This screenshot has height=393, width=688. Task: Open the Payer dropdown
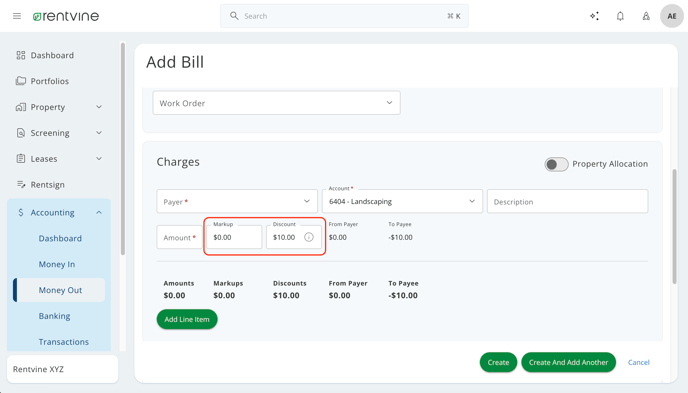[237, 201]
